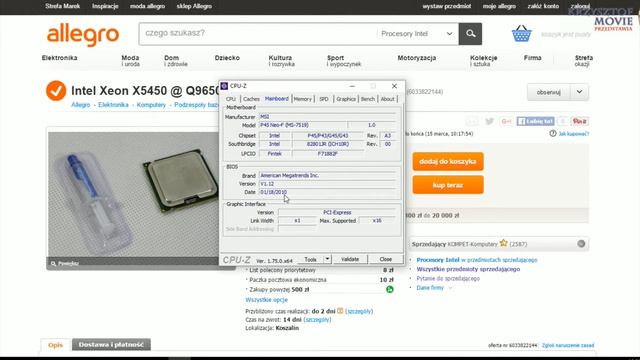The height and width of the screenshot is (360, 640).
Task: Click the Facebook like counter box
Action: [x=562, y=121]
